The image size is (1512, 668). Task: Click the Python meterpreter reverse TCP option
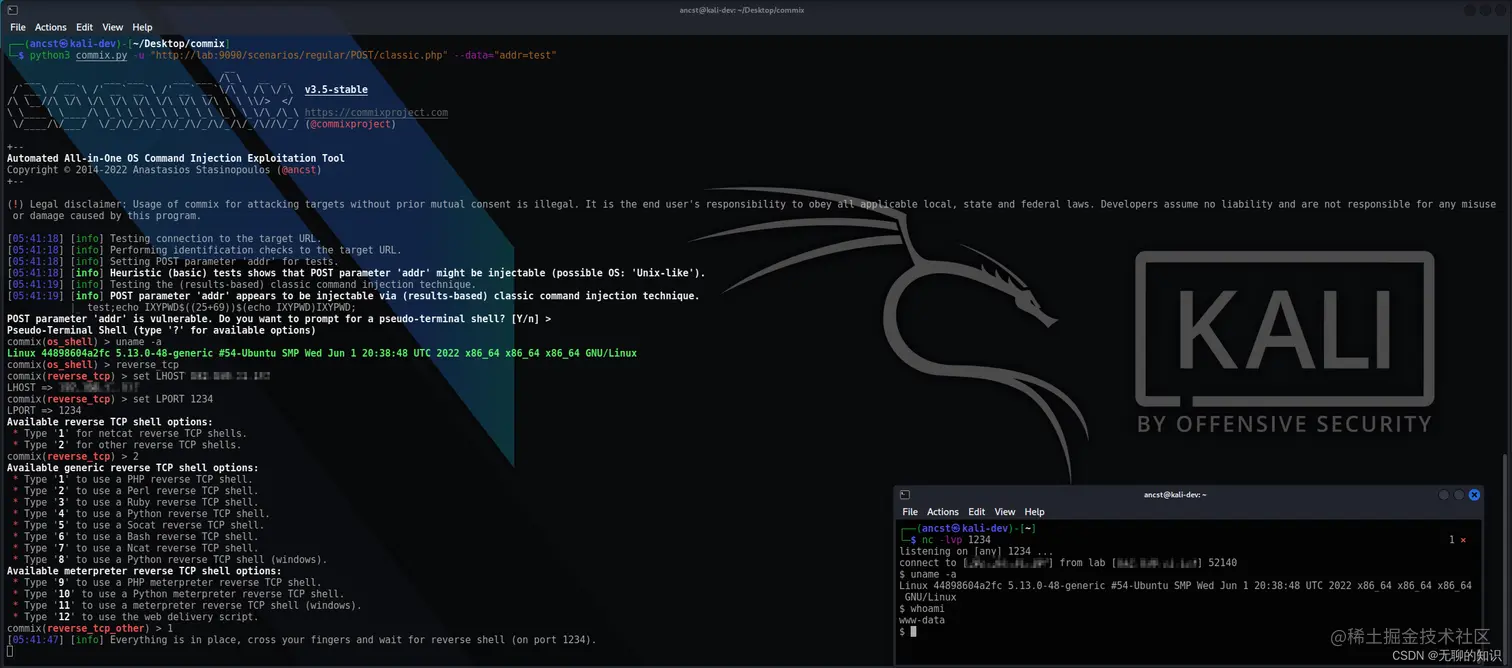click(178, 594)
